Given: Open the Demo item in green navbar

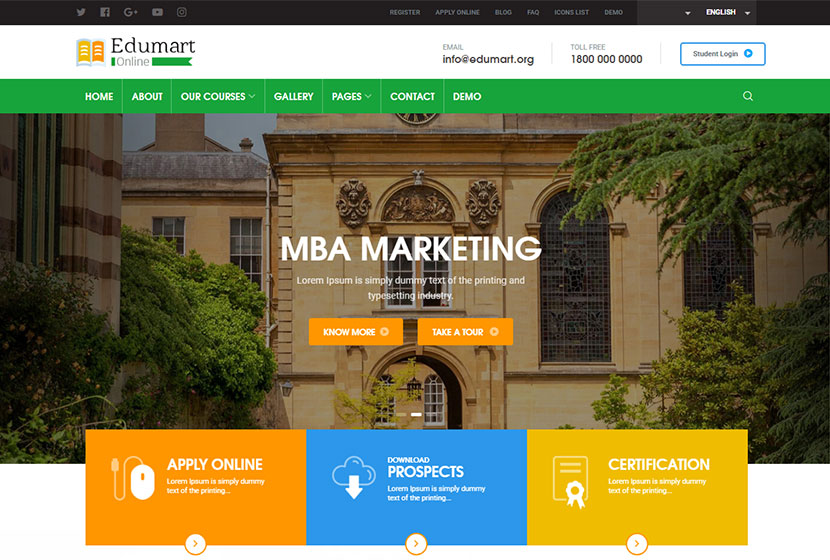Looking at the screenshot, I should point(467,96).
